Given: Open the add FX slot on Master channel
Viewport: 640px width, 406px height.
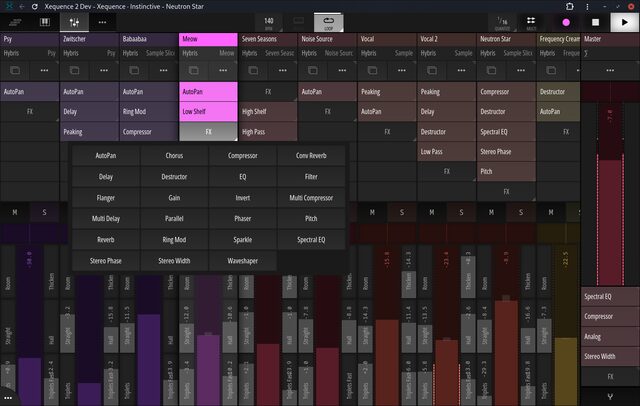Looking at the screenshot, I should click(610, 376).
